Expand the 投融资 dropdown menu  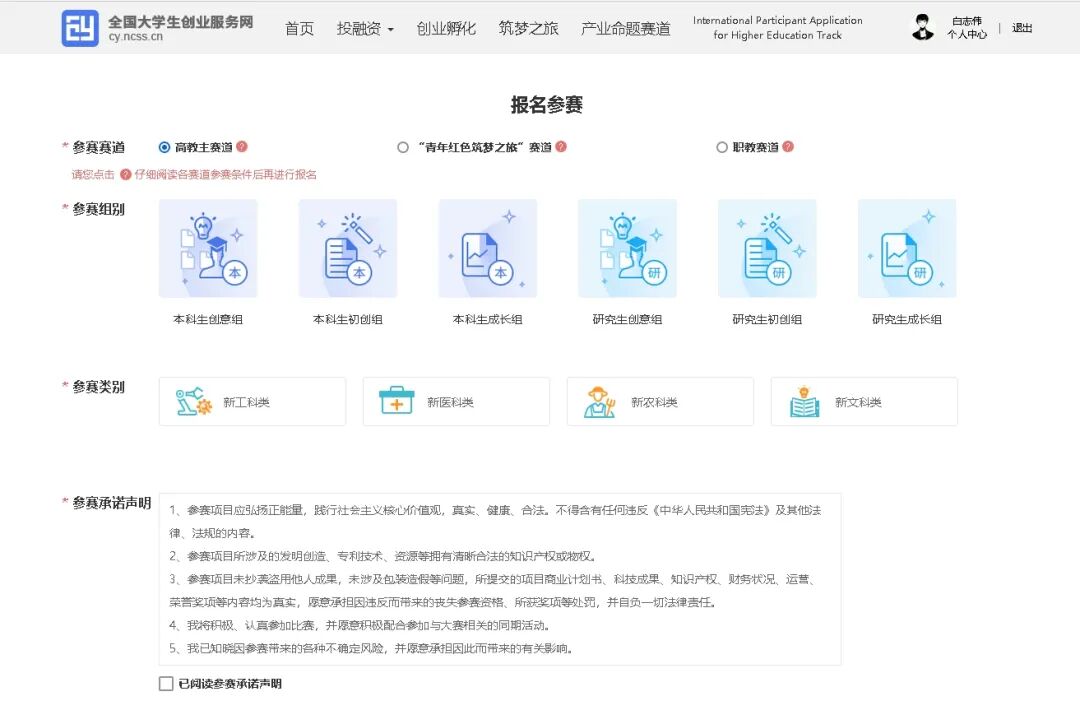pyautogui.click(x=365, y=29)
